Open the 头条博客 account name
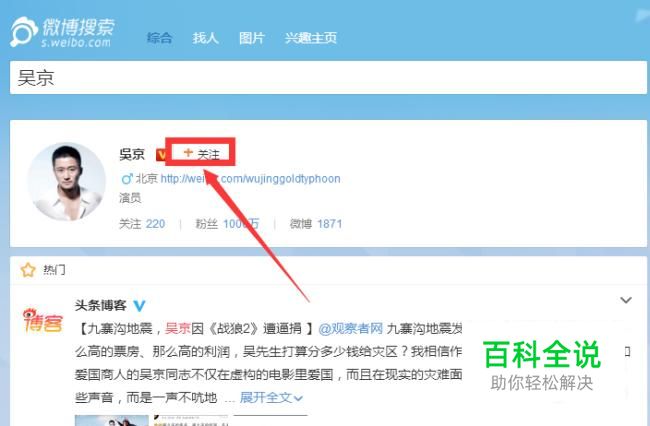This screenshot has height=426, width=650. [100, 305]
